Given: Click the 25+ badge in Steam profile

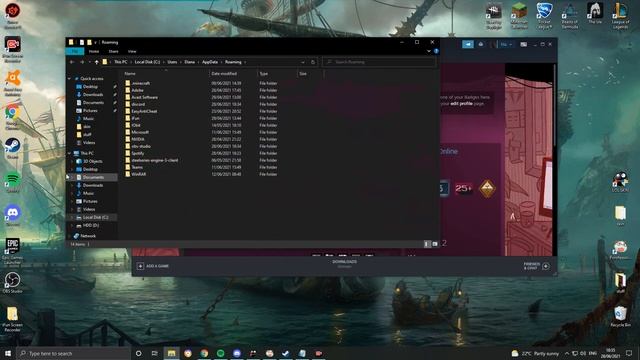Looking at the screenshot, I should click(x=463, y=189).
